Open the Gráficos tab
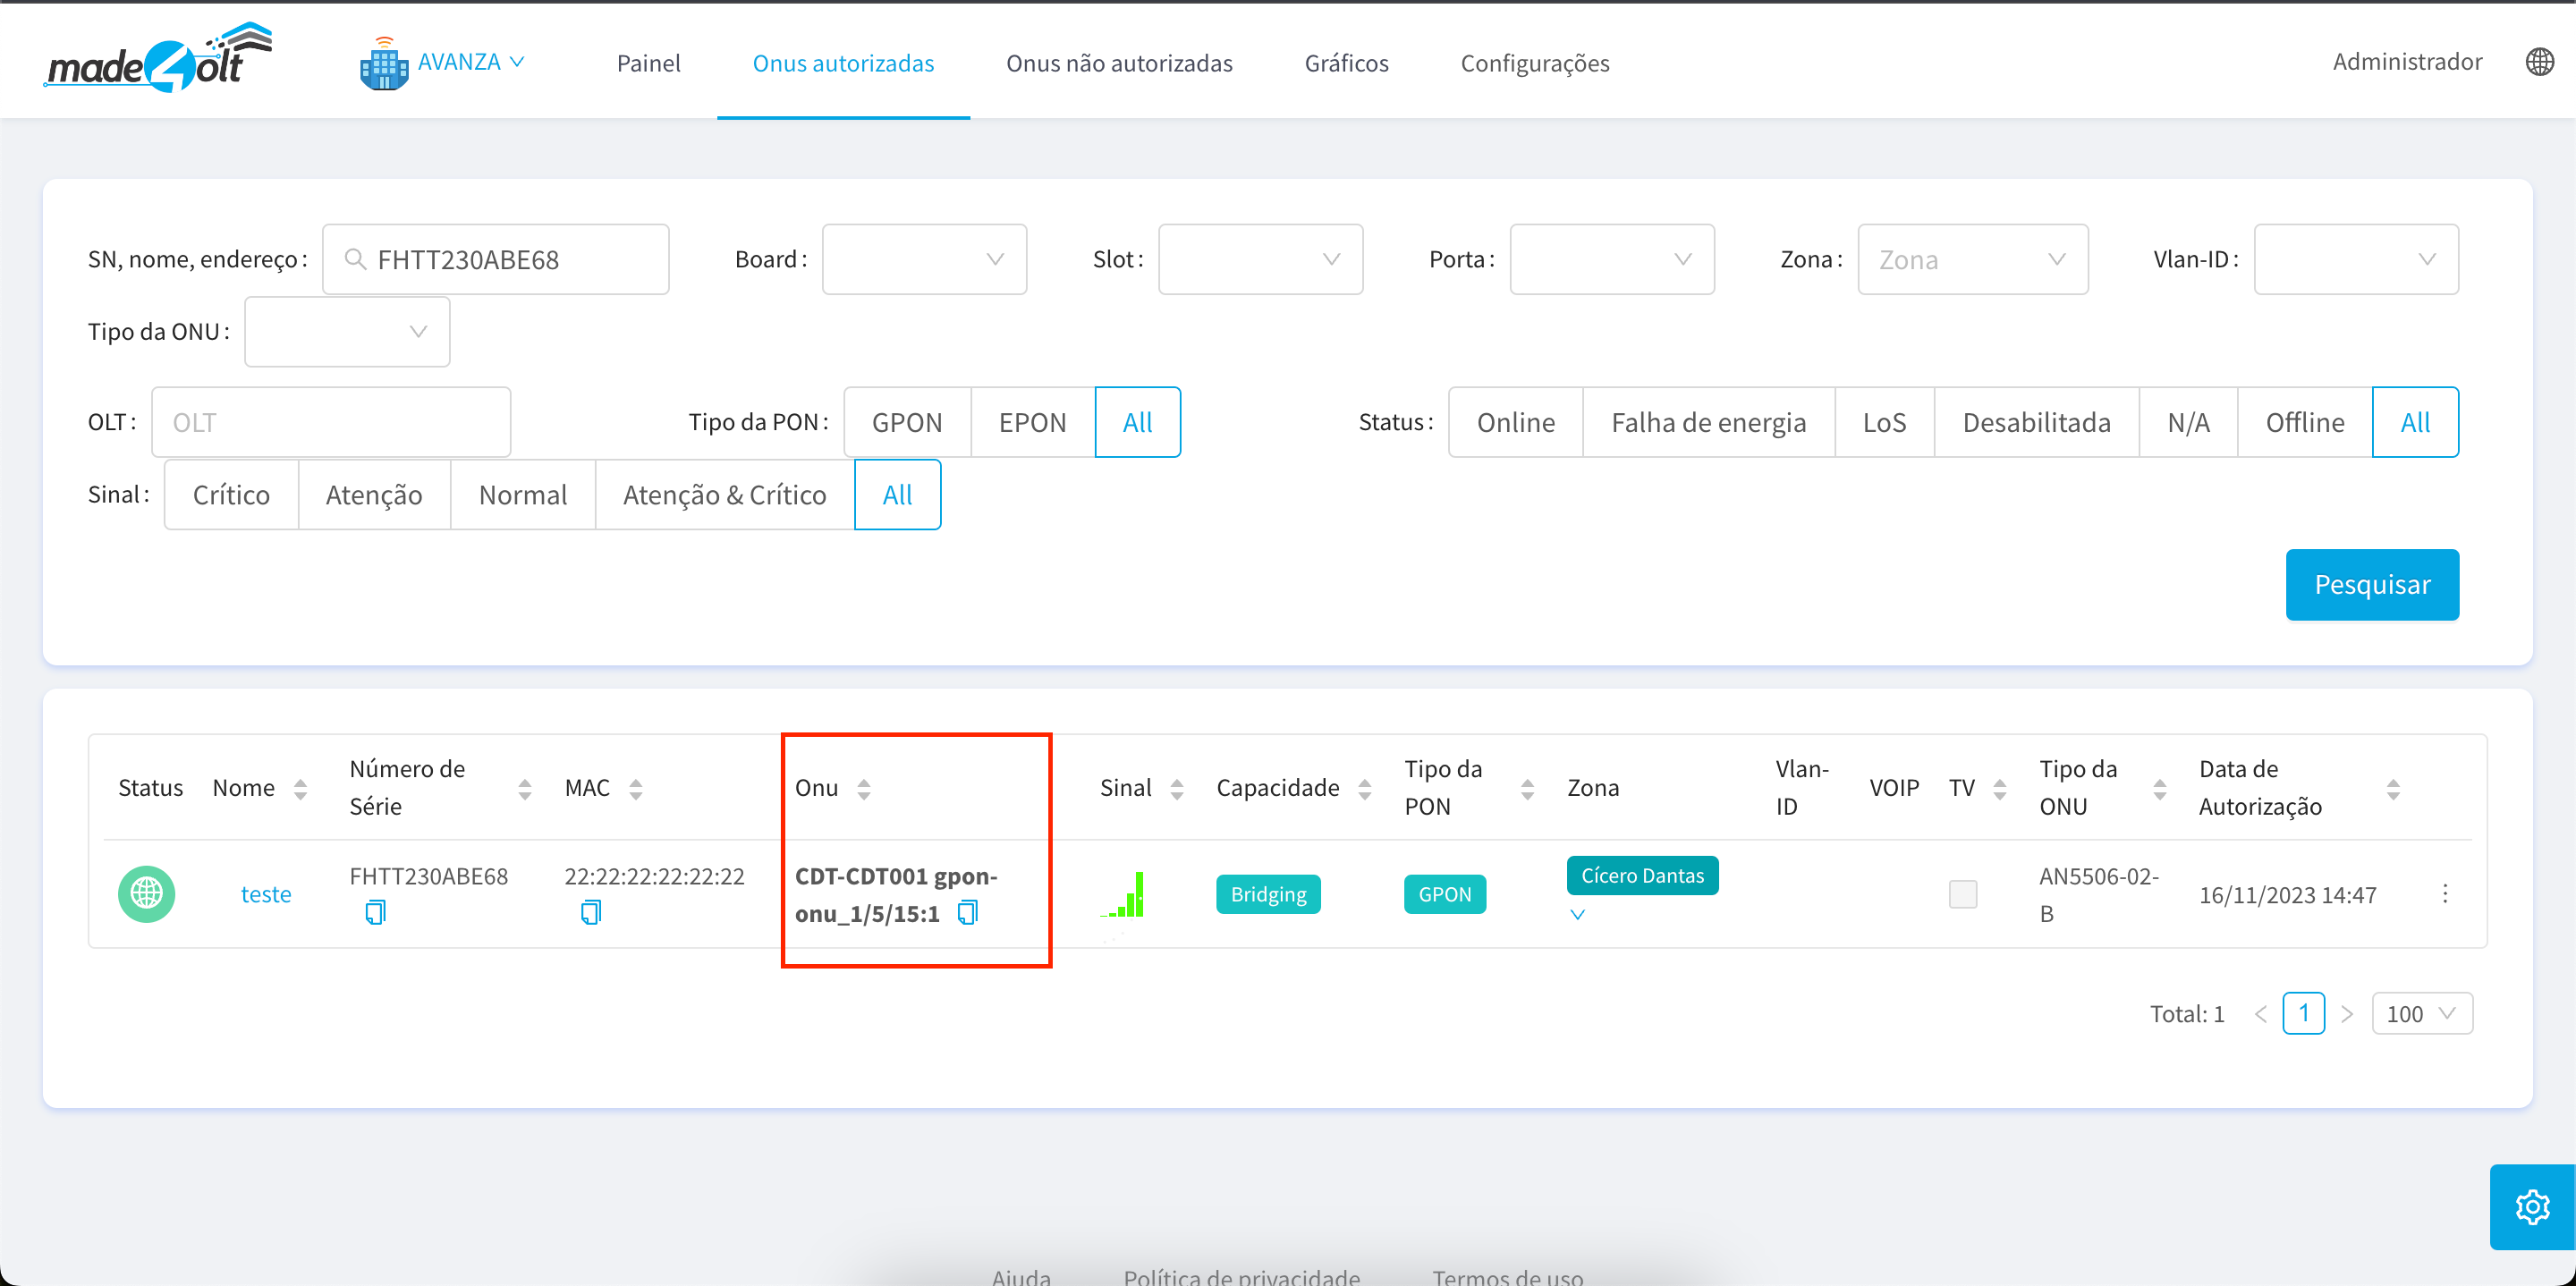Viewport: 2576px width, 1286px height. click(1346, 63)
